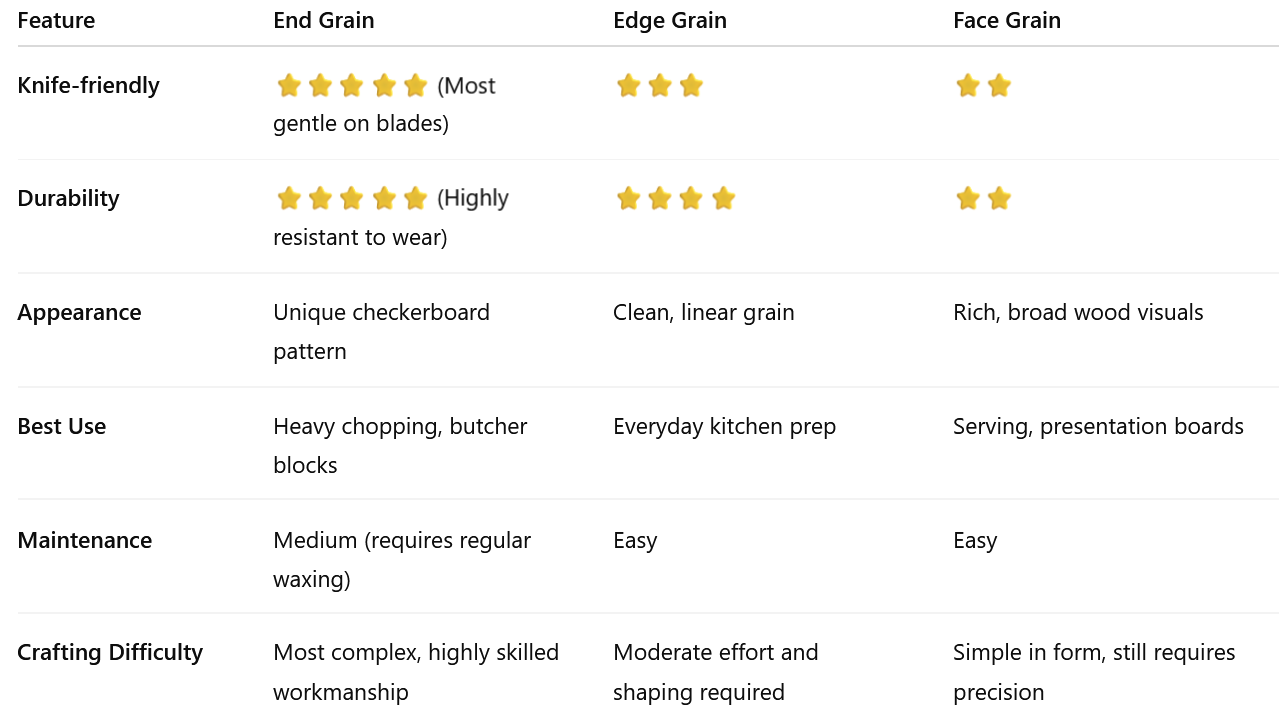Select the Edge Grain column header
1282x727 pixels.
coord(670,21)
